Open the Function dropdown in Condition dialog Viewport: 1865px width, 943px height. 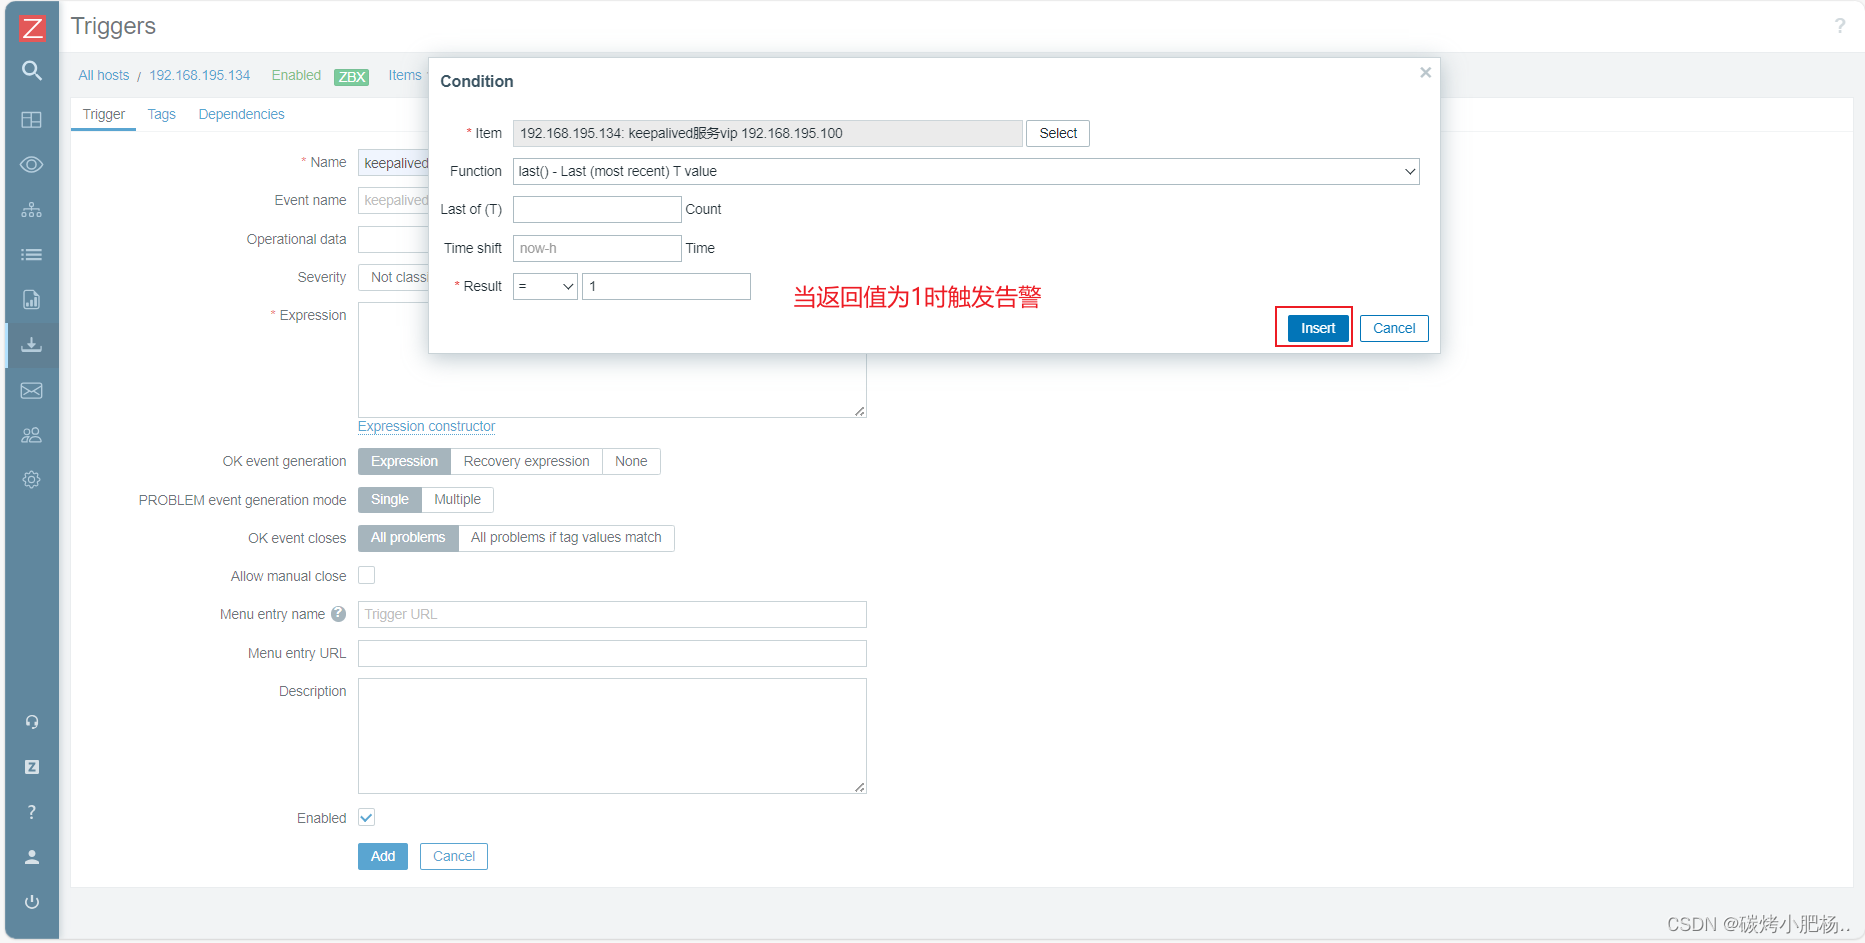(966, 171)
